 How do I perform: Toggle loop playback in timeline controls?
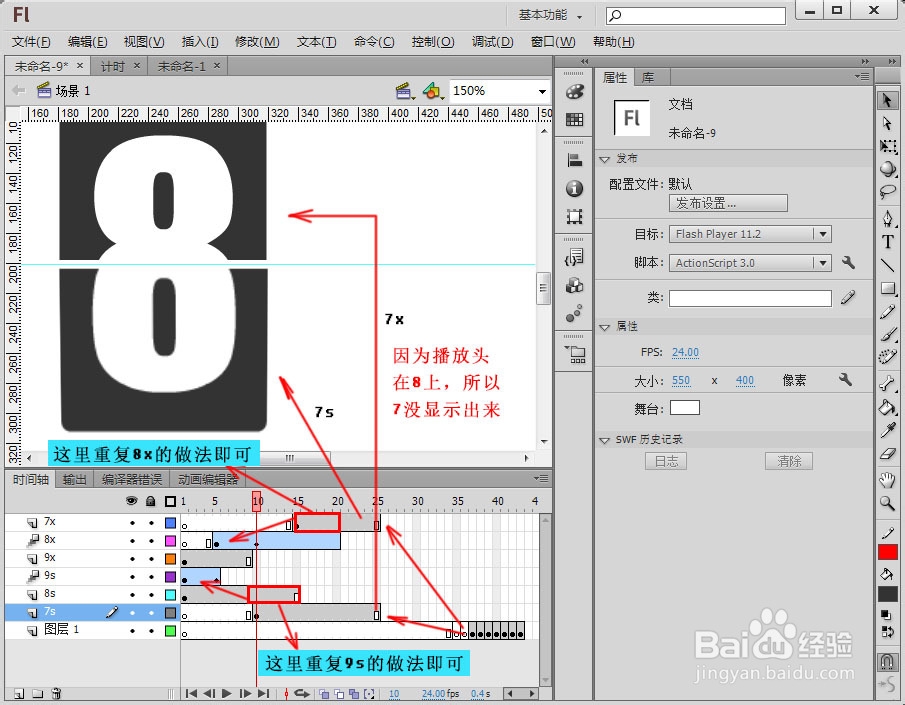point(302,694)
